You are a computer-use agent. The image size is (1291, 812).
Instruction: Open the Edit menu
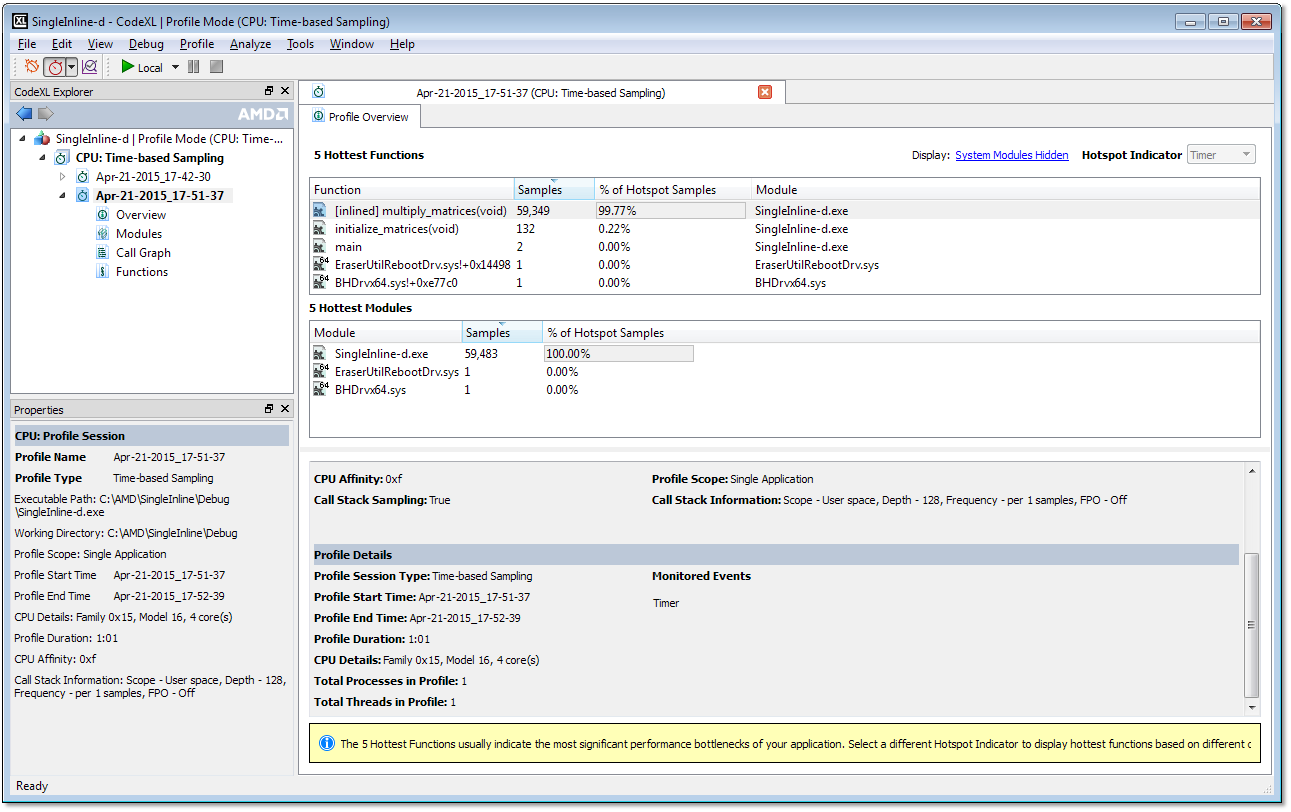tap(62, 44)
